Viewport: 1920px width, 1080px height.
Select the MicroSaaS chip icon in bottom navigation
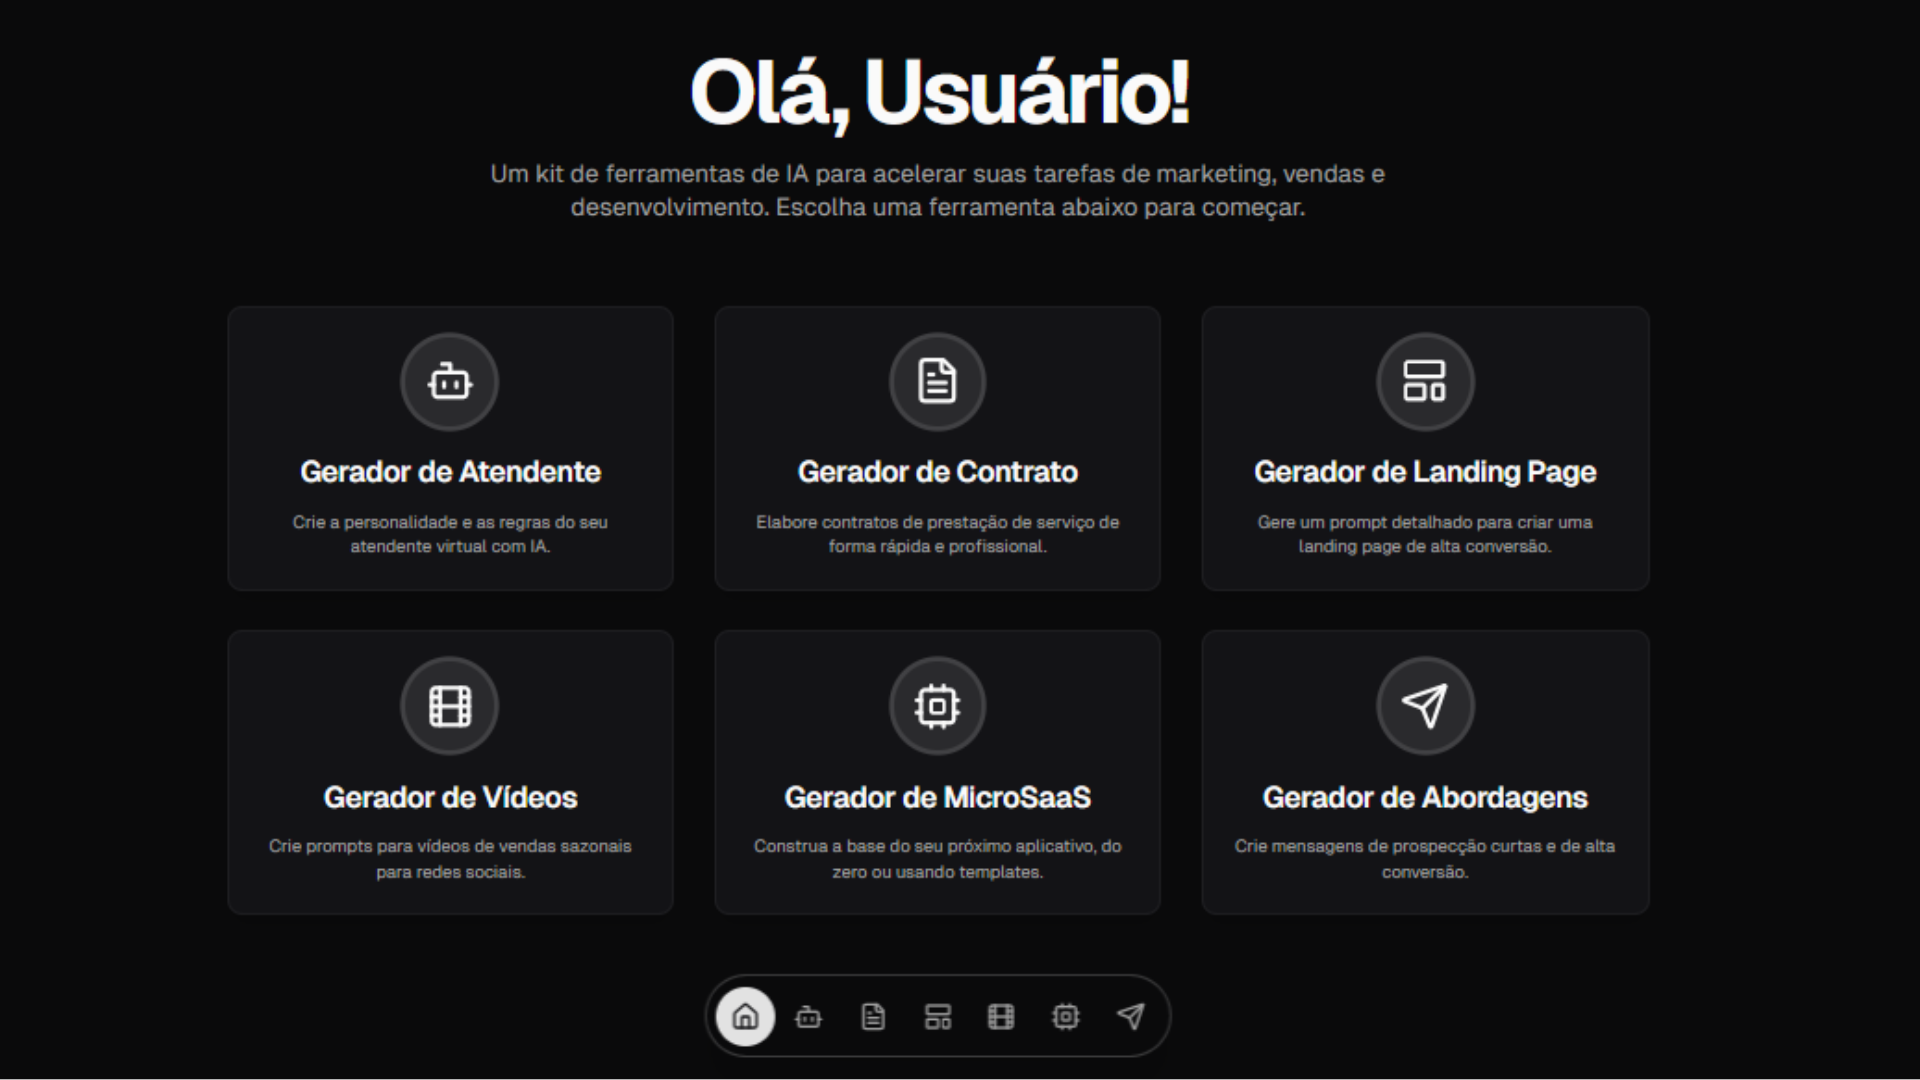point(1066,1016)
